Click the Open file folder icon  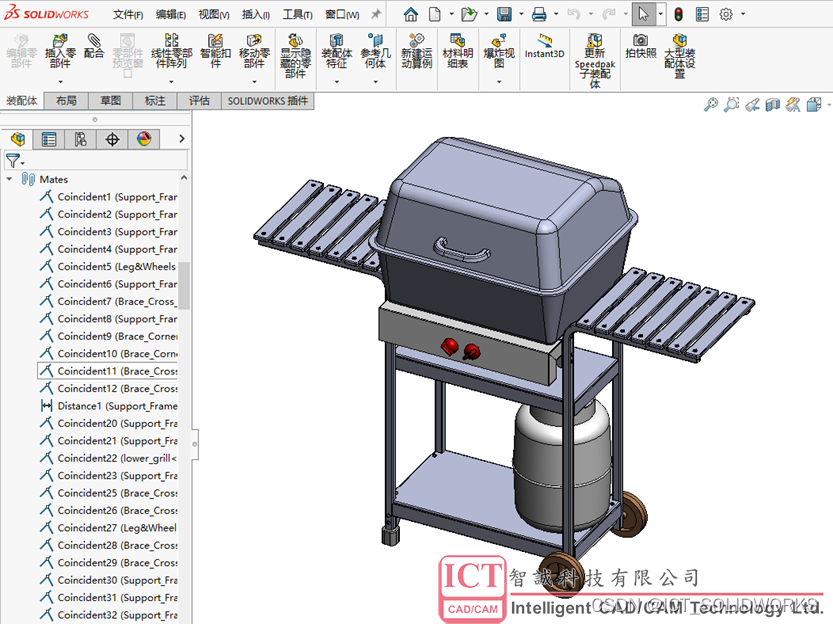coord(469,14)
